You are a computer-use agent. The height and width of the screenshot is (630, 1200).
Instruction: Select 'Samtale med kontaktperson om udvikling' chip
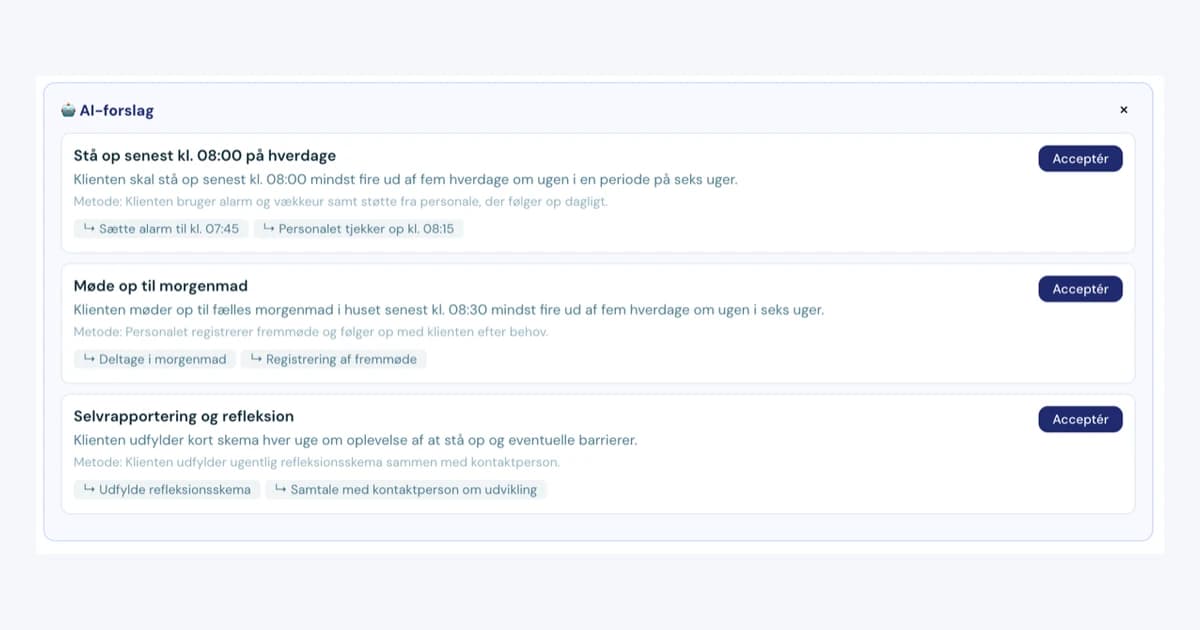coord(406,490)
